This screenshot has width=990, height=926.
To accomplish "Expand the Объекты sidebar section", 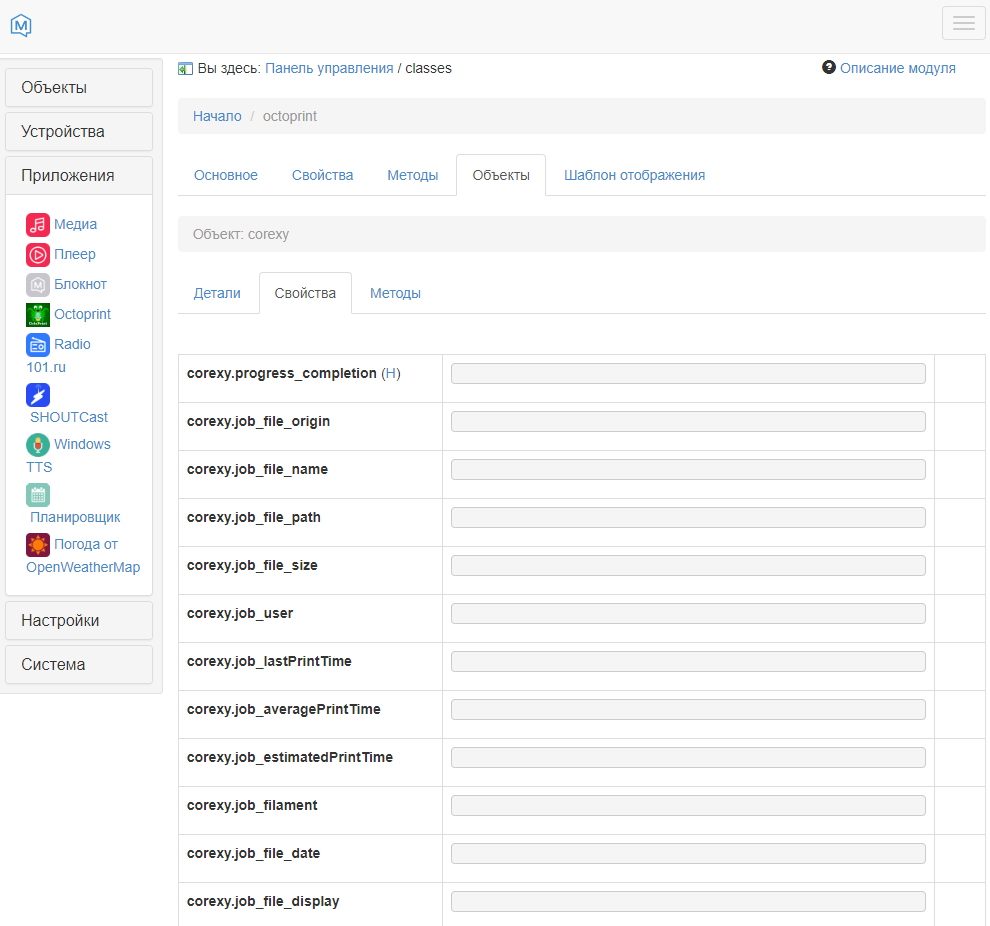I will click(79, 88).
